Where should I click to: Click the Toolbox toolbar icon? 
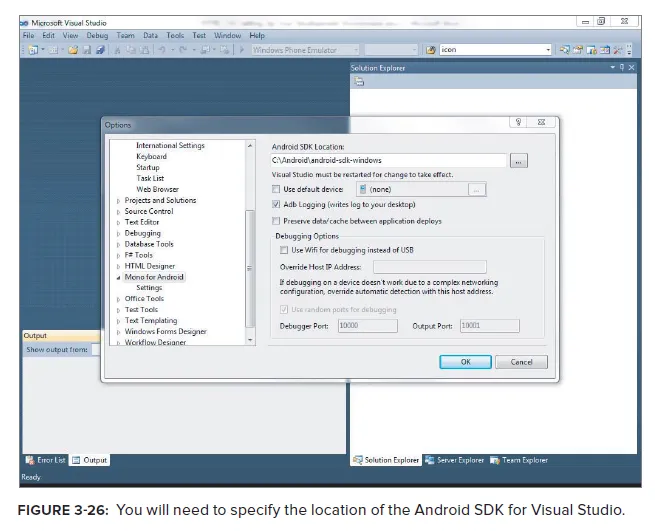click(604, 50)
